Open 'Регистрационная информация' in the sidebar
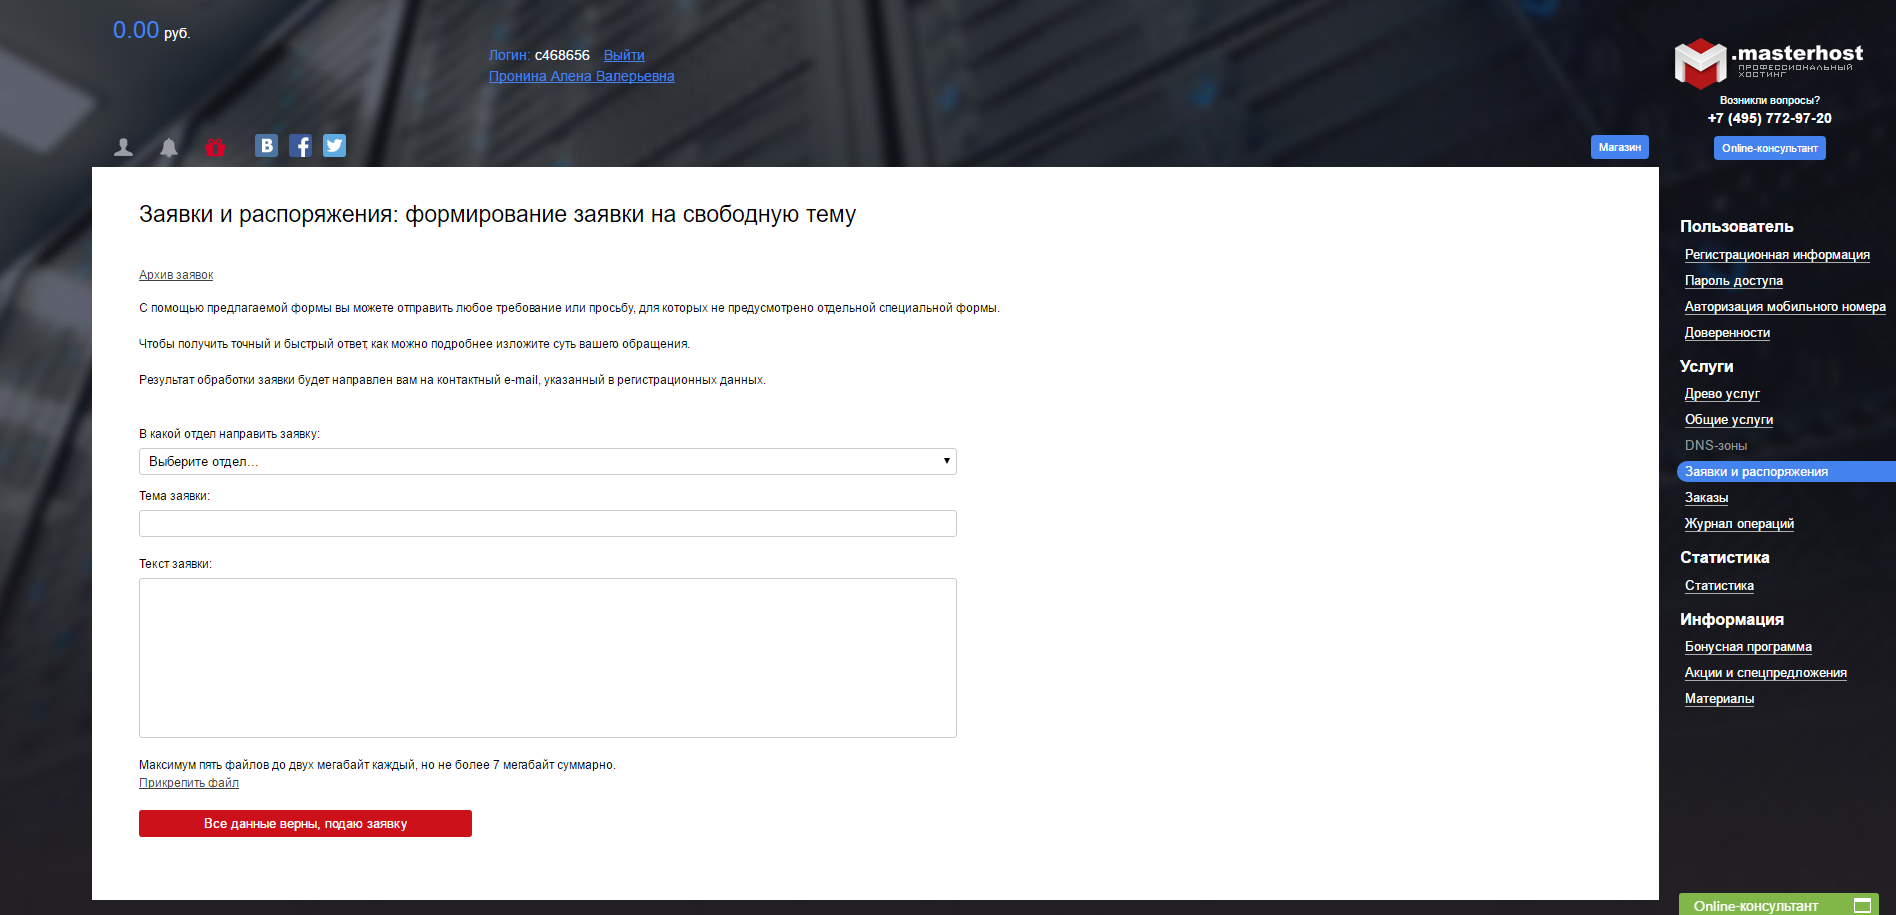 (x=1777, y=255)
